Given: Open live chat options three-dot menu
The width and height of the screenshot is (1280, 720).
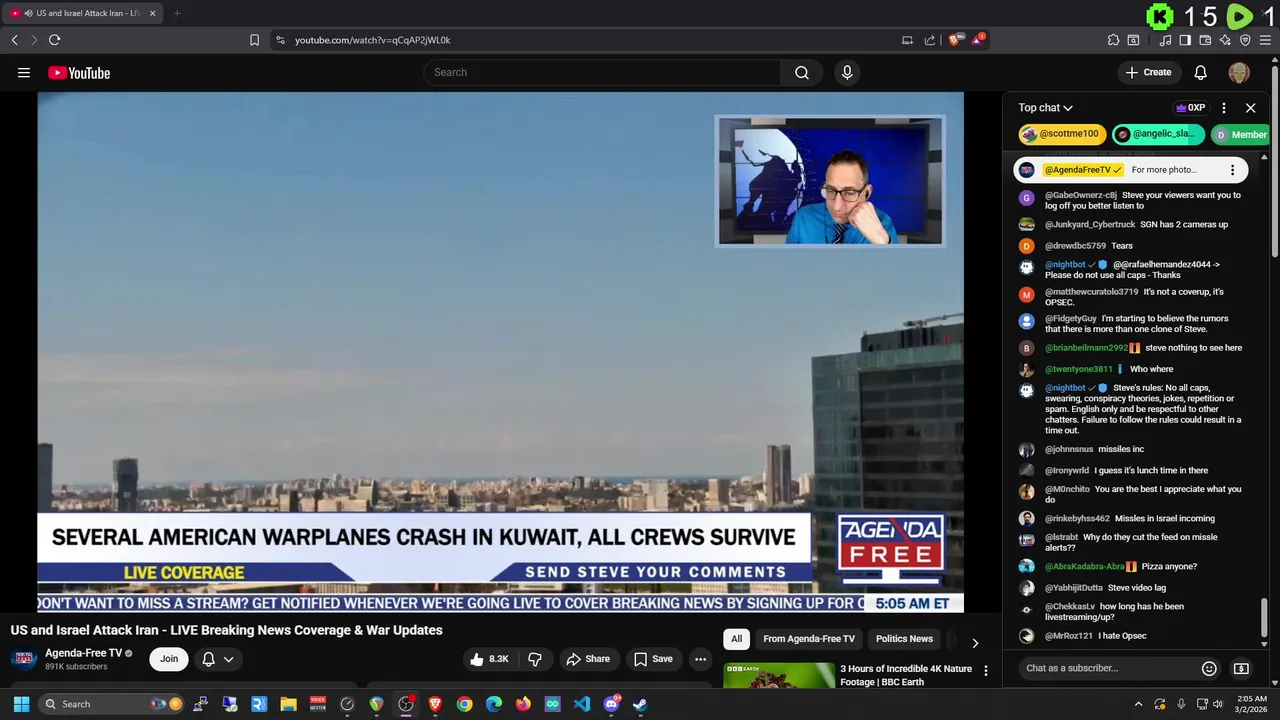Looking at the screenshot, I should pos(1223,108).
